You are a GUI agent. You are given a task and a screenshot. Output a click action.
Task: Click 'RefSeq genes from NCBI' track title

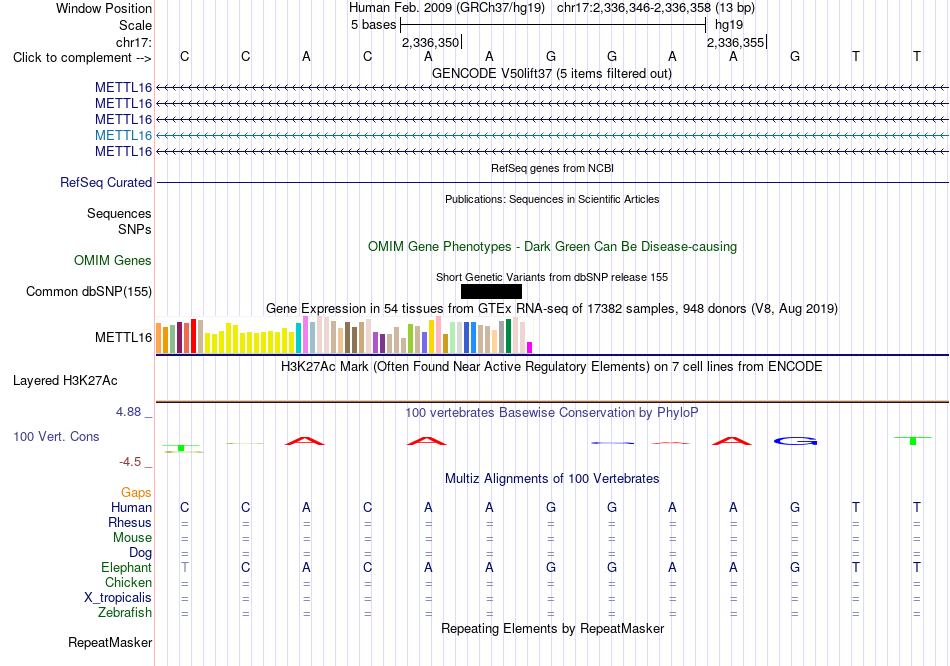(x=552, y=168)
